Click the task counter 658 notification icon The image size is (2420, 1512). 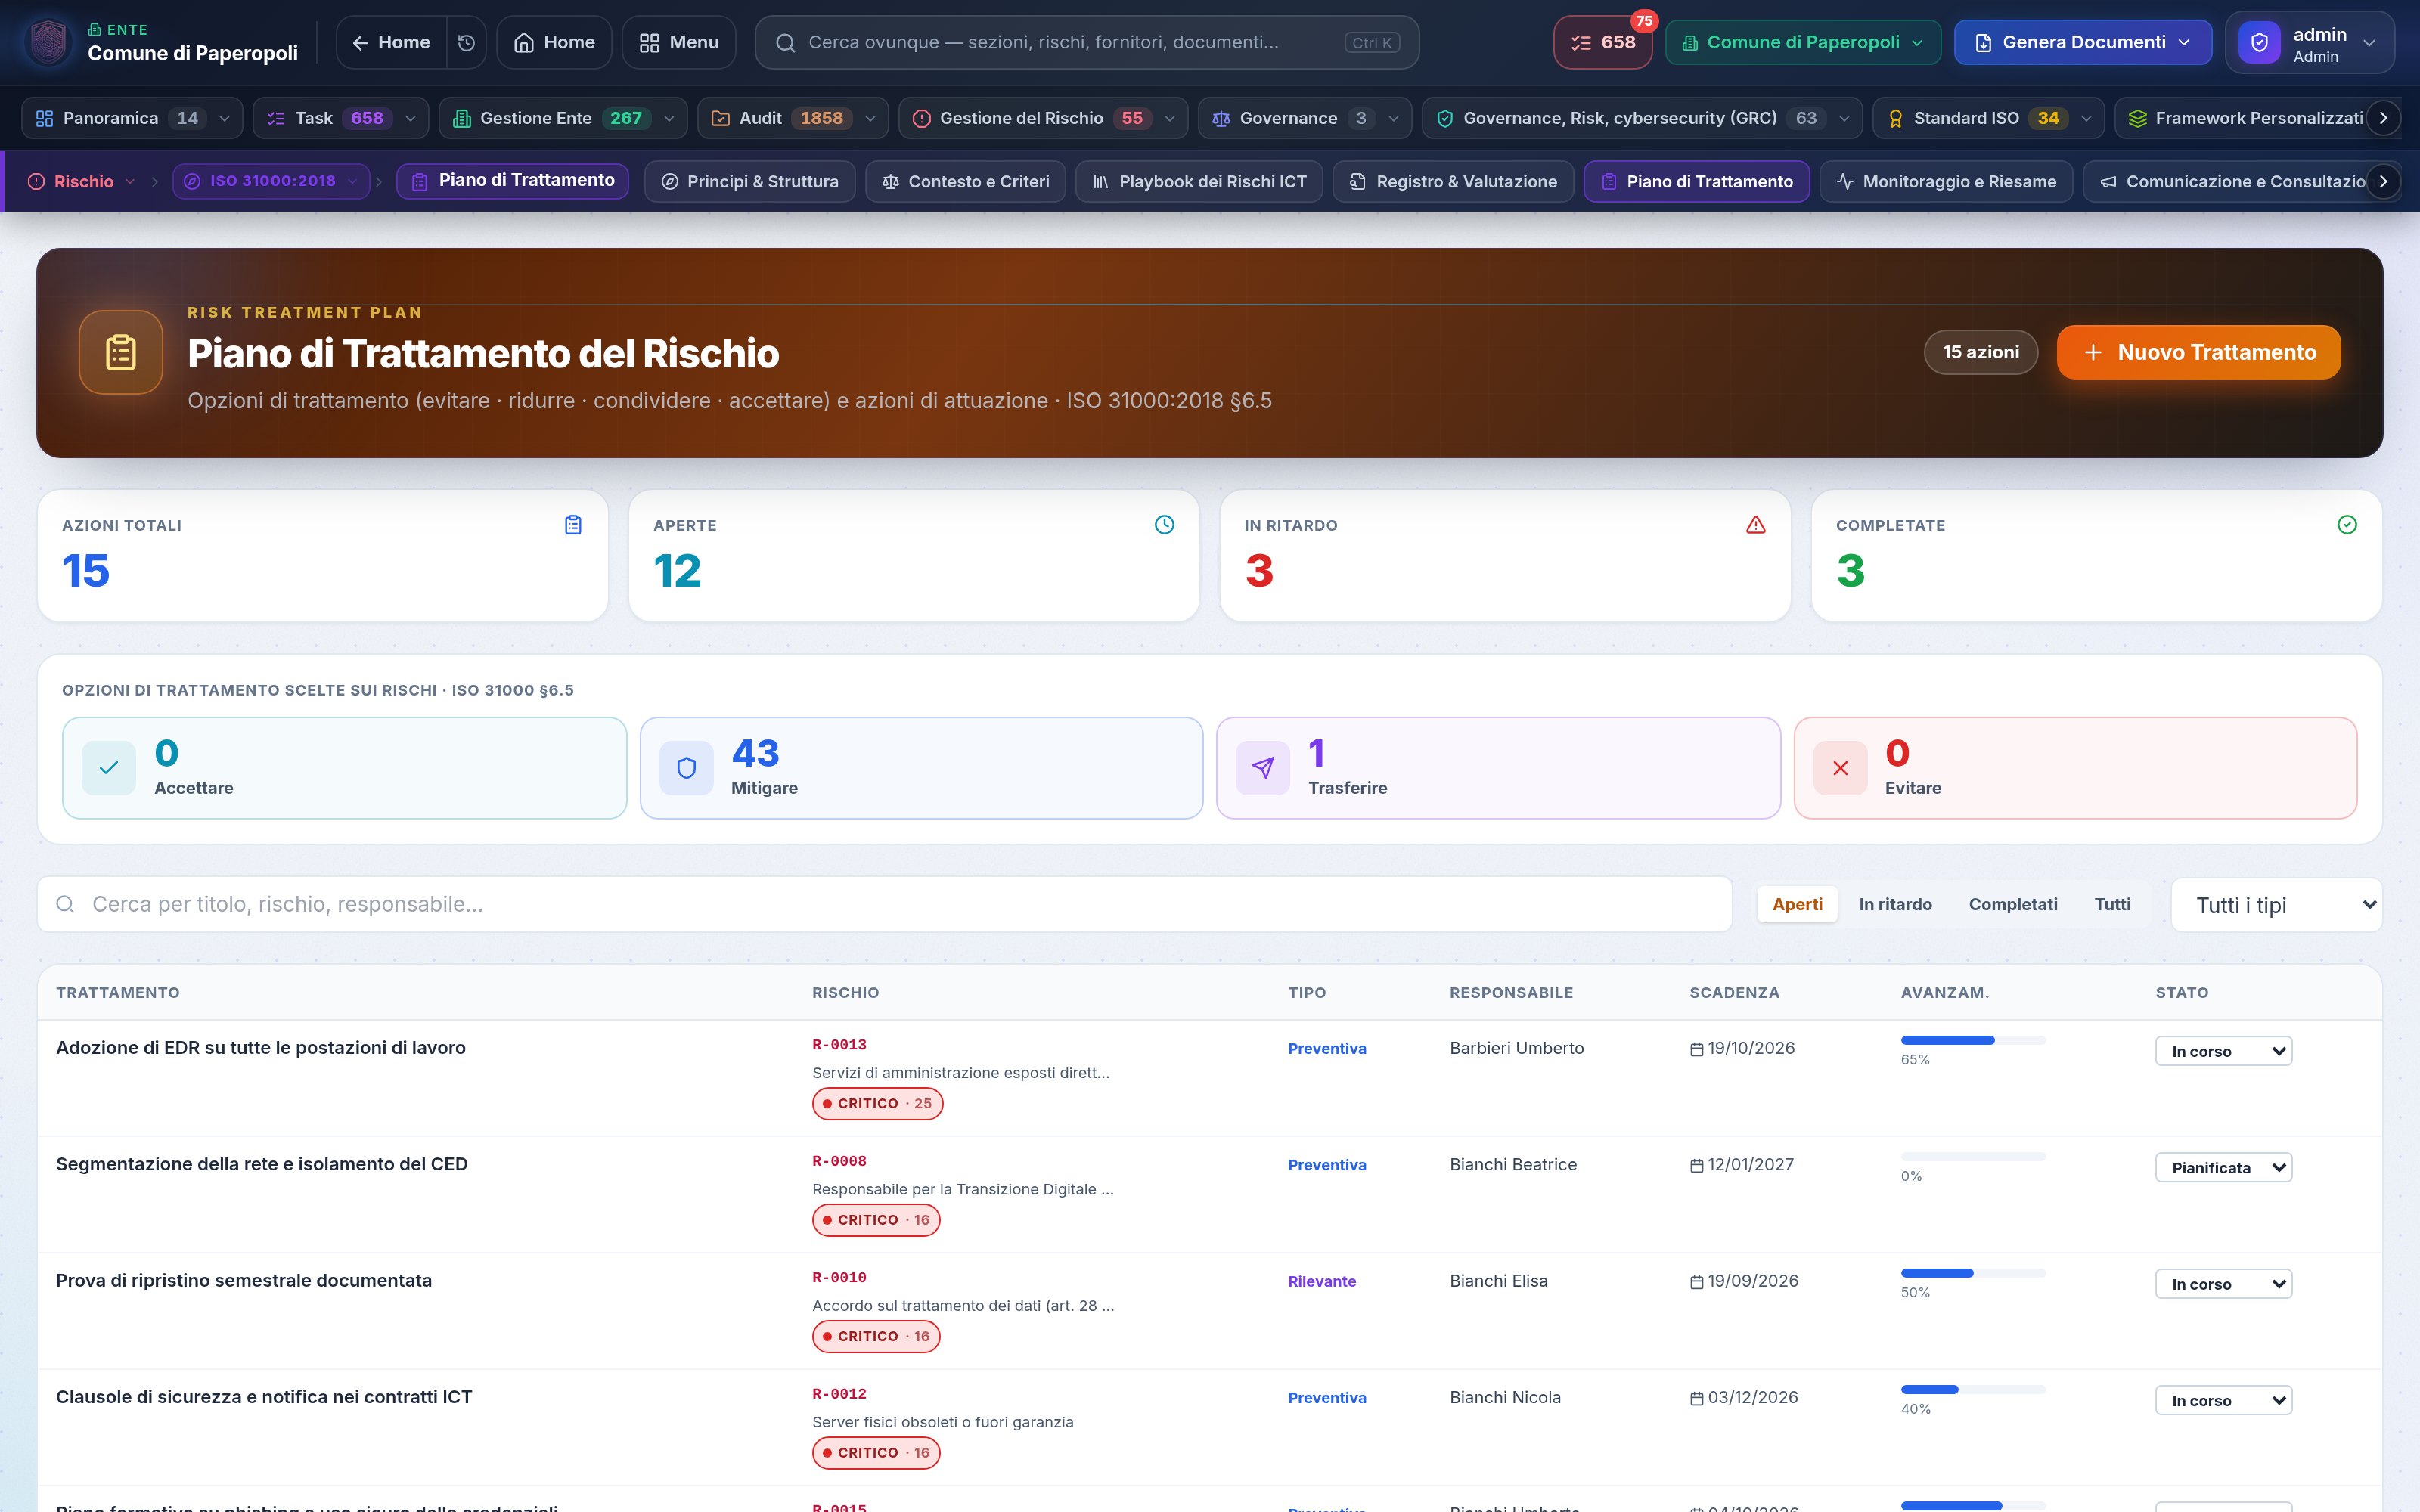click(x=1602, y=42)
